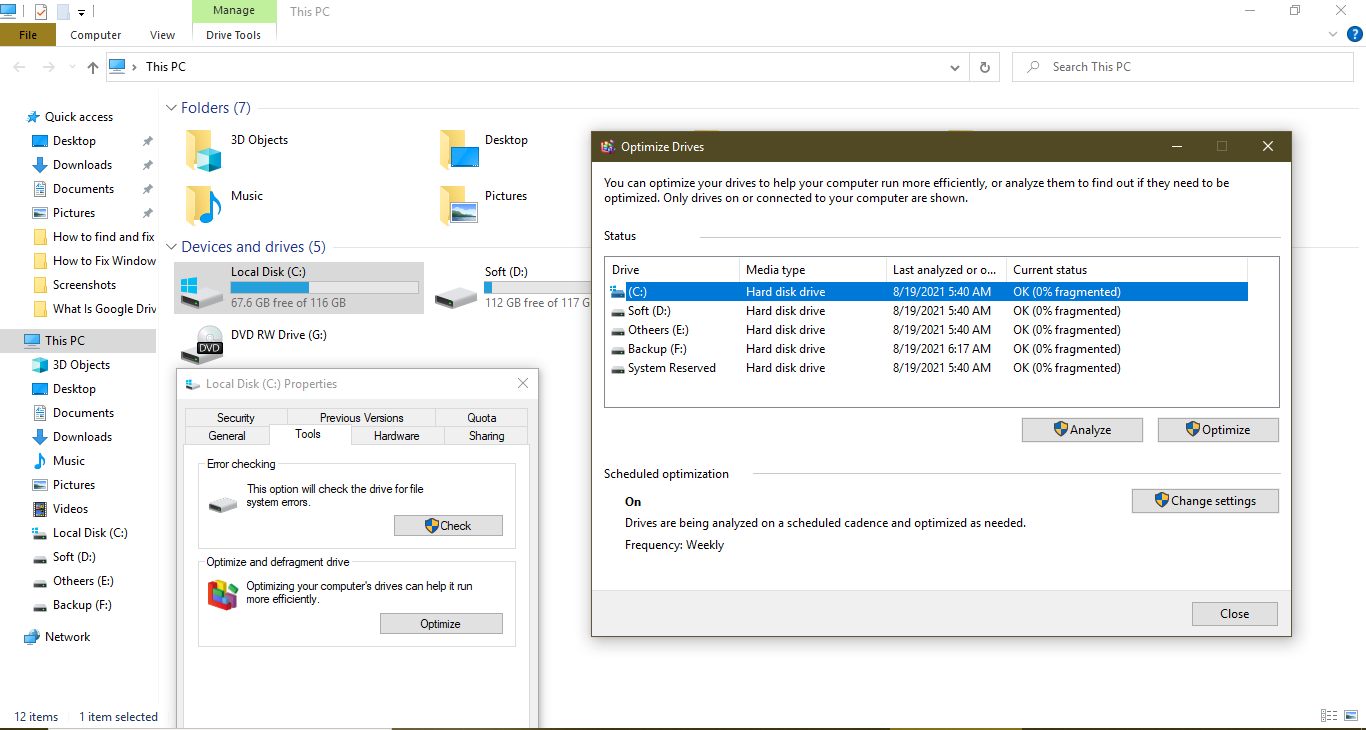Click the Help question mark icon
This screenshot has width=1366, height=730.
coord(1354,34)
